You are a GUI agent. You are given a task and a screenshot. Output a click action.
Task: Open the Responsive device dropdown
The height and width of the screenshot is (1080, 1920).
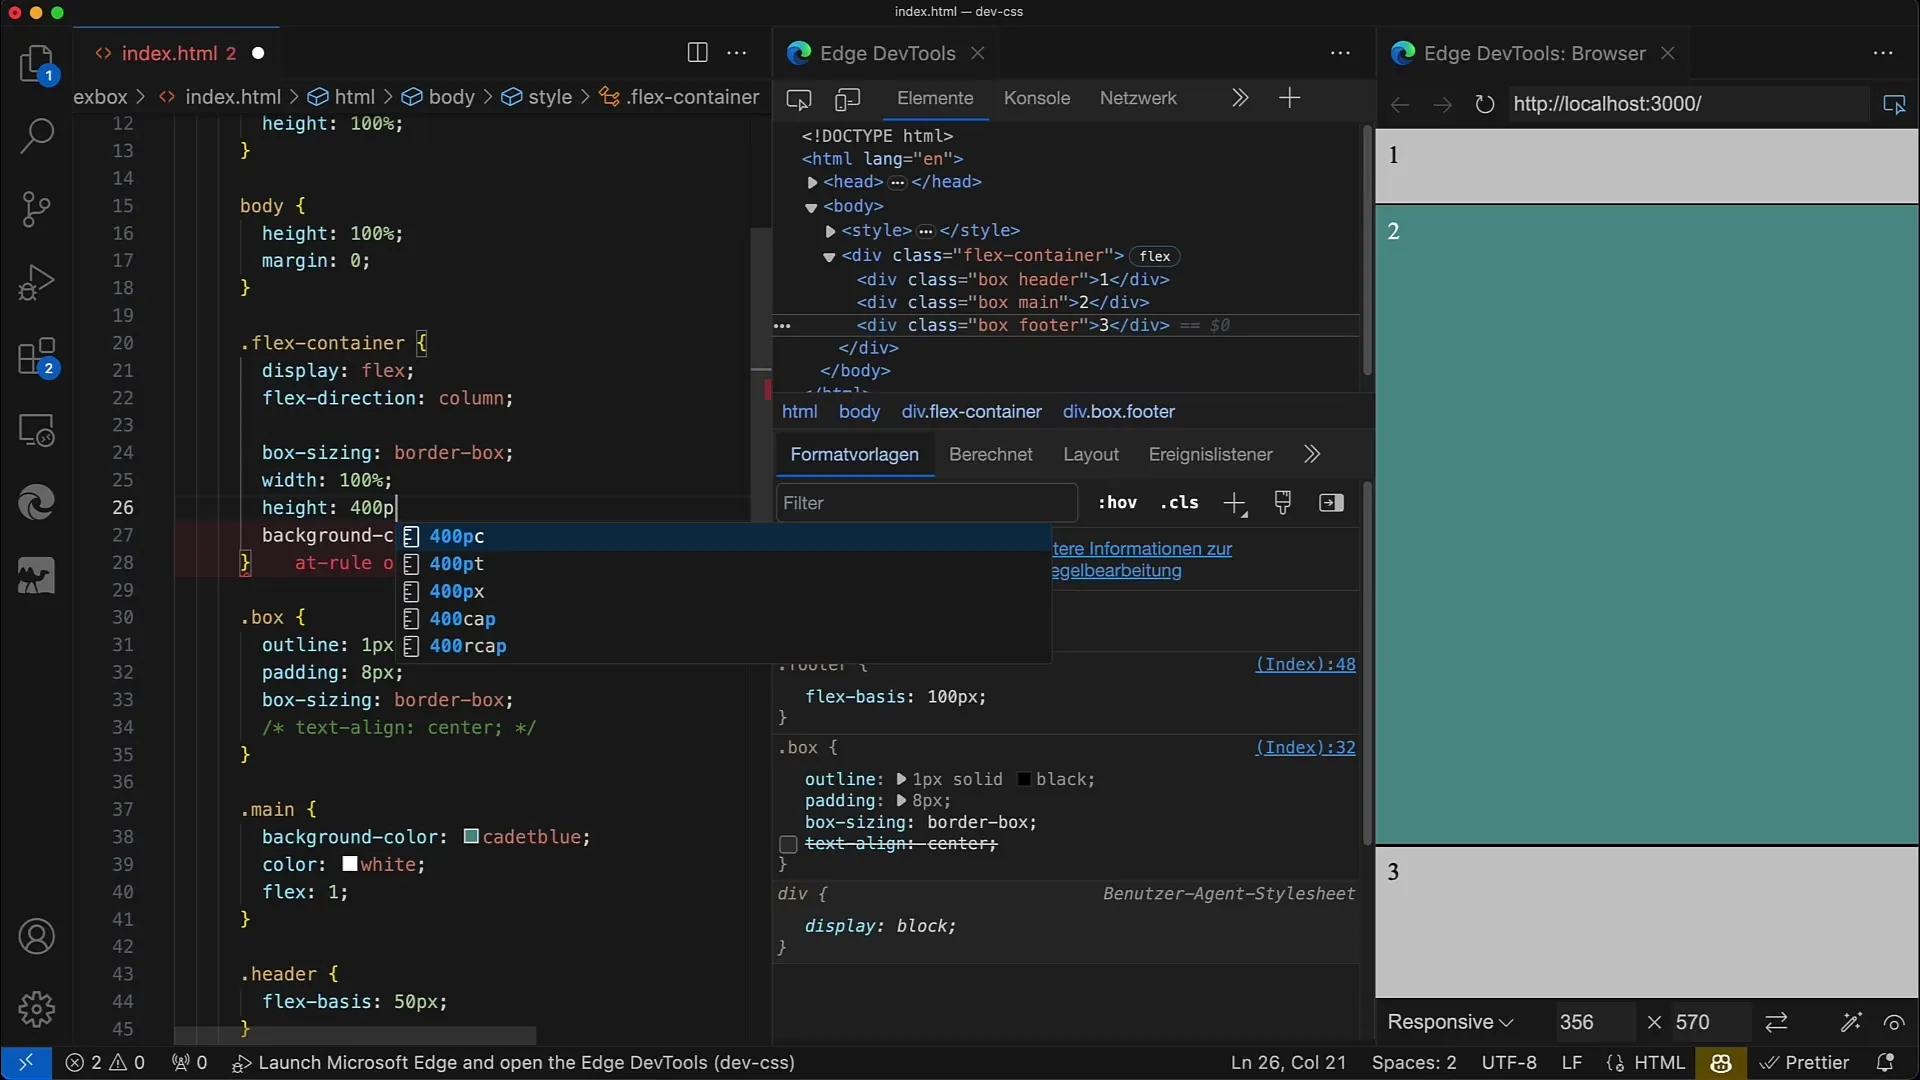tap(1450, 1022)
